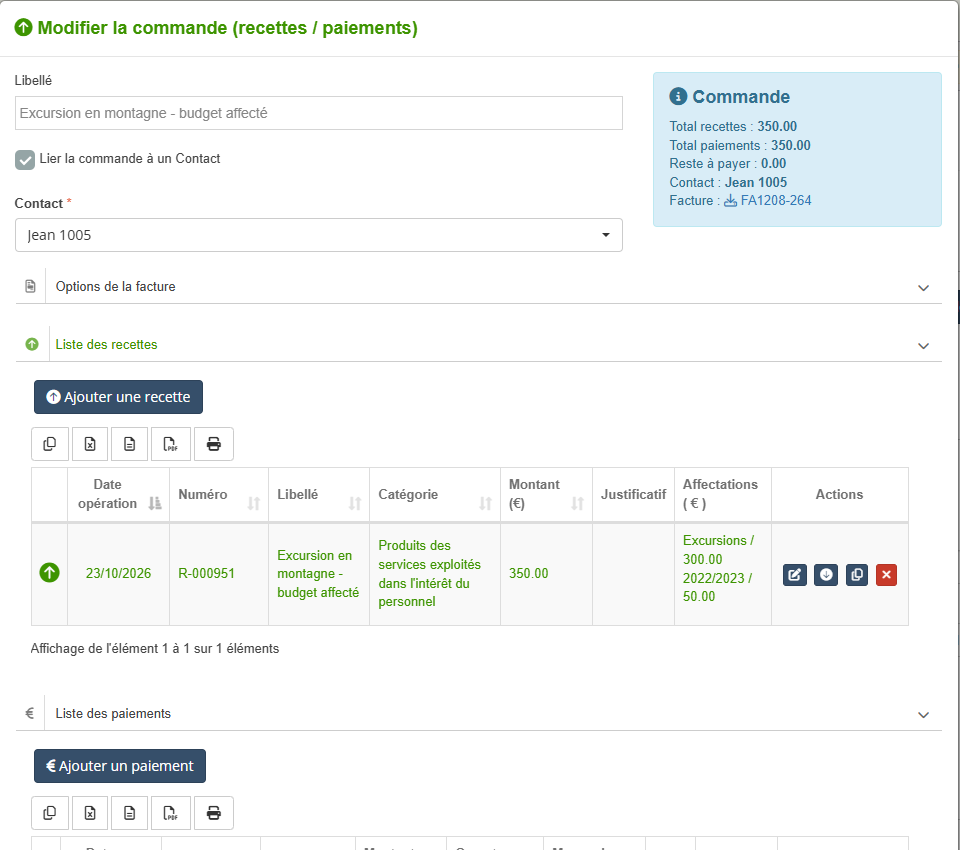Export paiements table to PDF
960x850 pixels.
pyautogui.click(x=171, y=813)
